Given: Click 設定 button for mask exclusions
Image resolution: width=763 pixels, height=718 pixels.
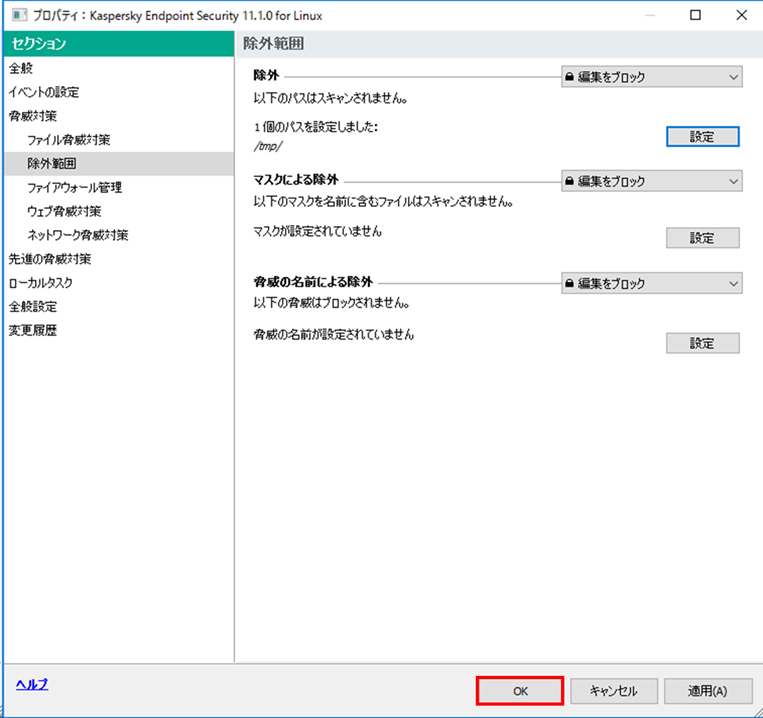Looking at the screenshot, I should click(702, 238).
